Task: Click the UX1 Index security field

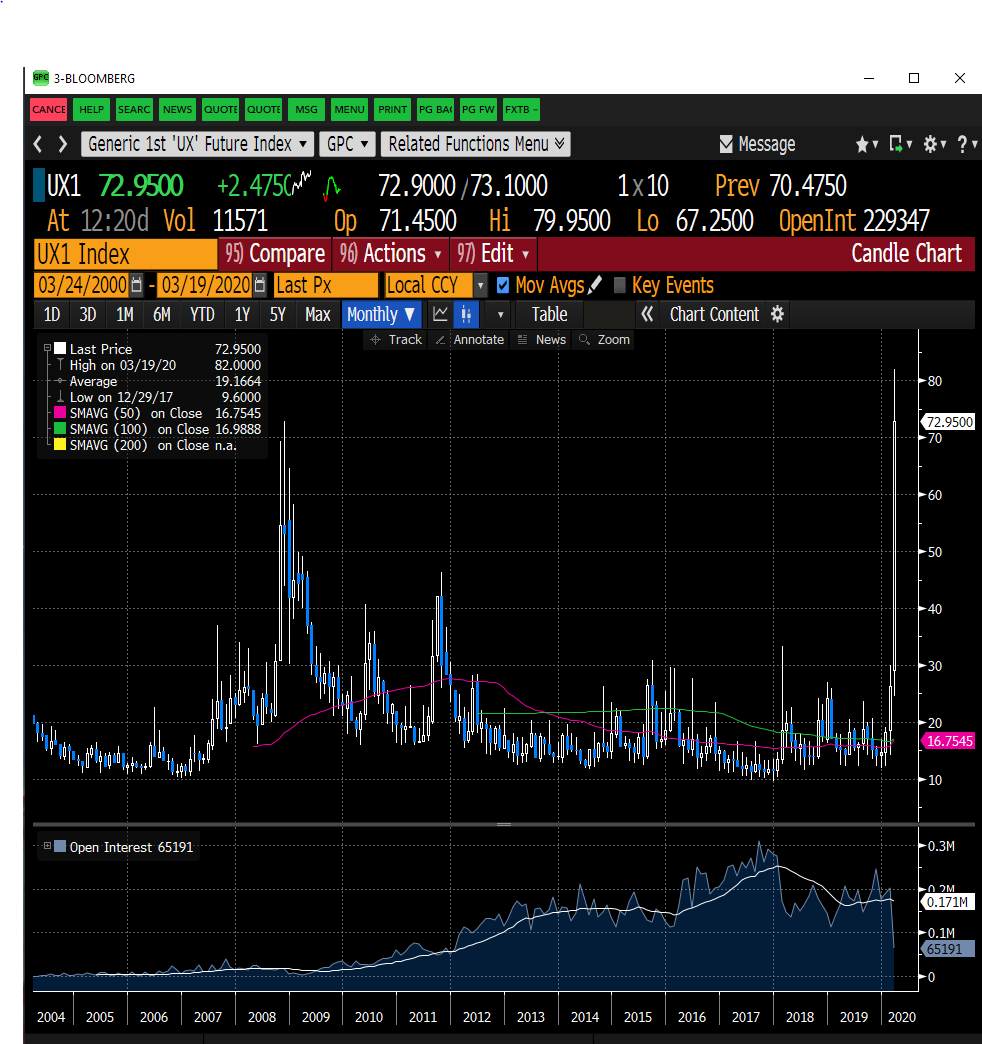Action: [x=125, y=254]
